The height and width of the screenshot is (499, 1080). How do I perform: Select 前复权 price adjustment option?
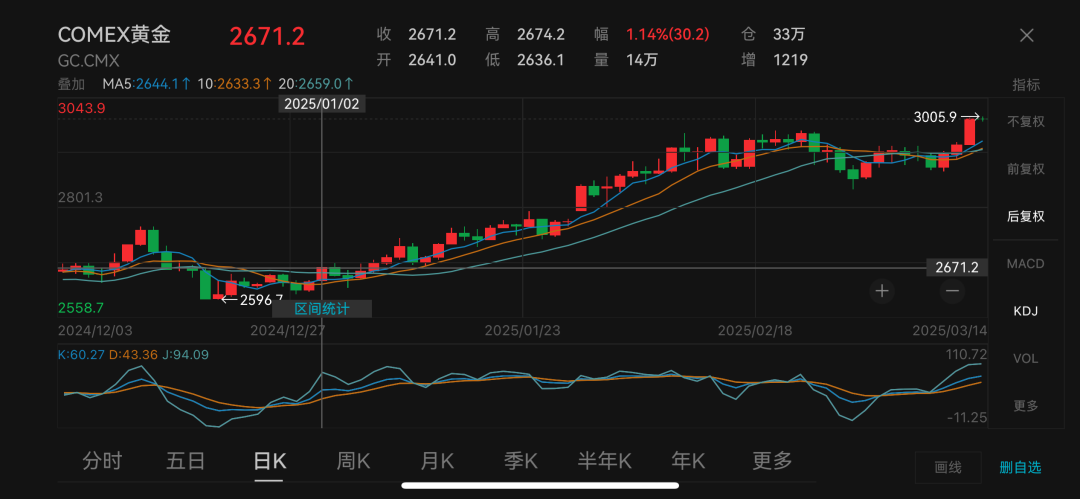point(1025,169)
